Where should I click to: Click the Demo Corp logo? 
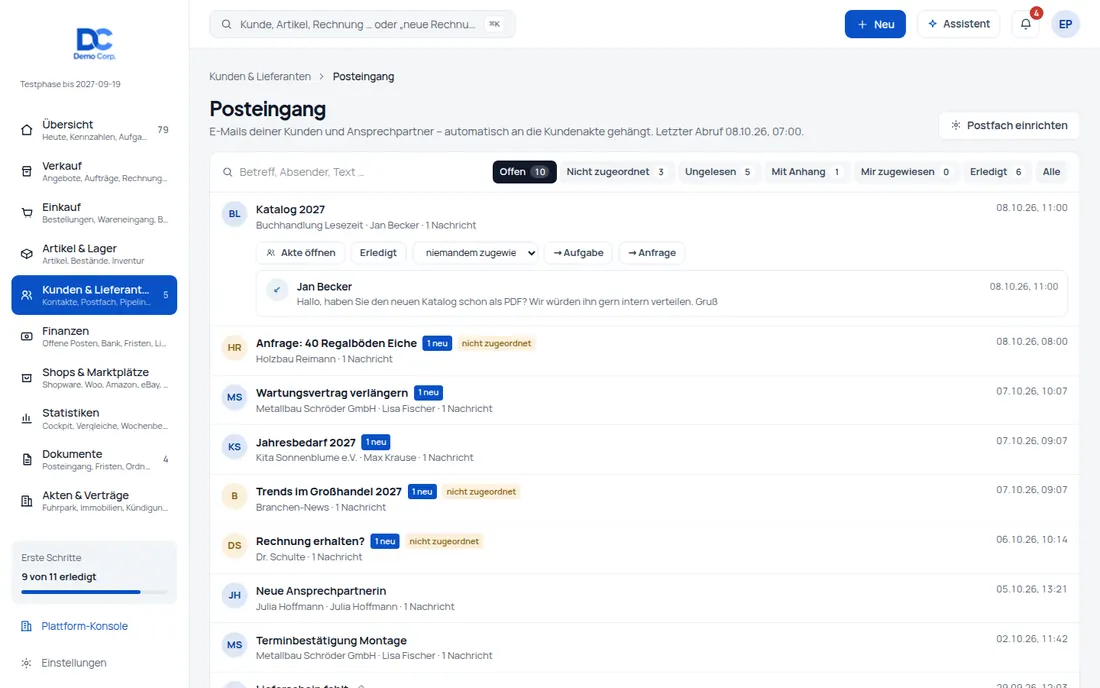95,43
